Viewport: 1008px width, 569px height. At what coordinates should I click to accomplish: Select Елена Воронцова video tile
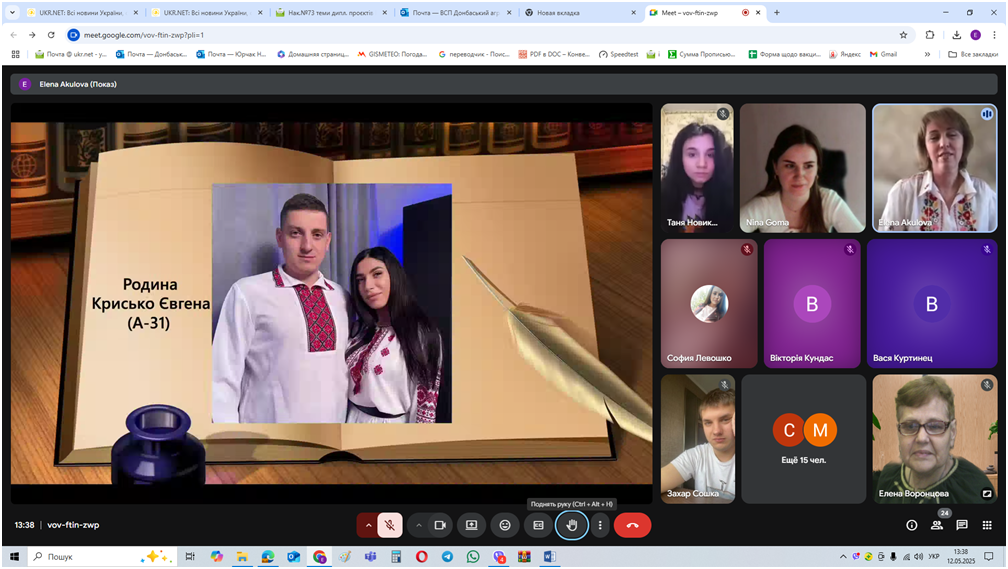[935, 439]
